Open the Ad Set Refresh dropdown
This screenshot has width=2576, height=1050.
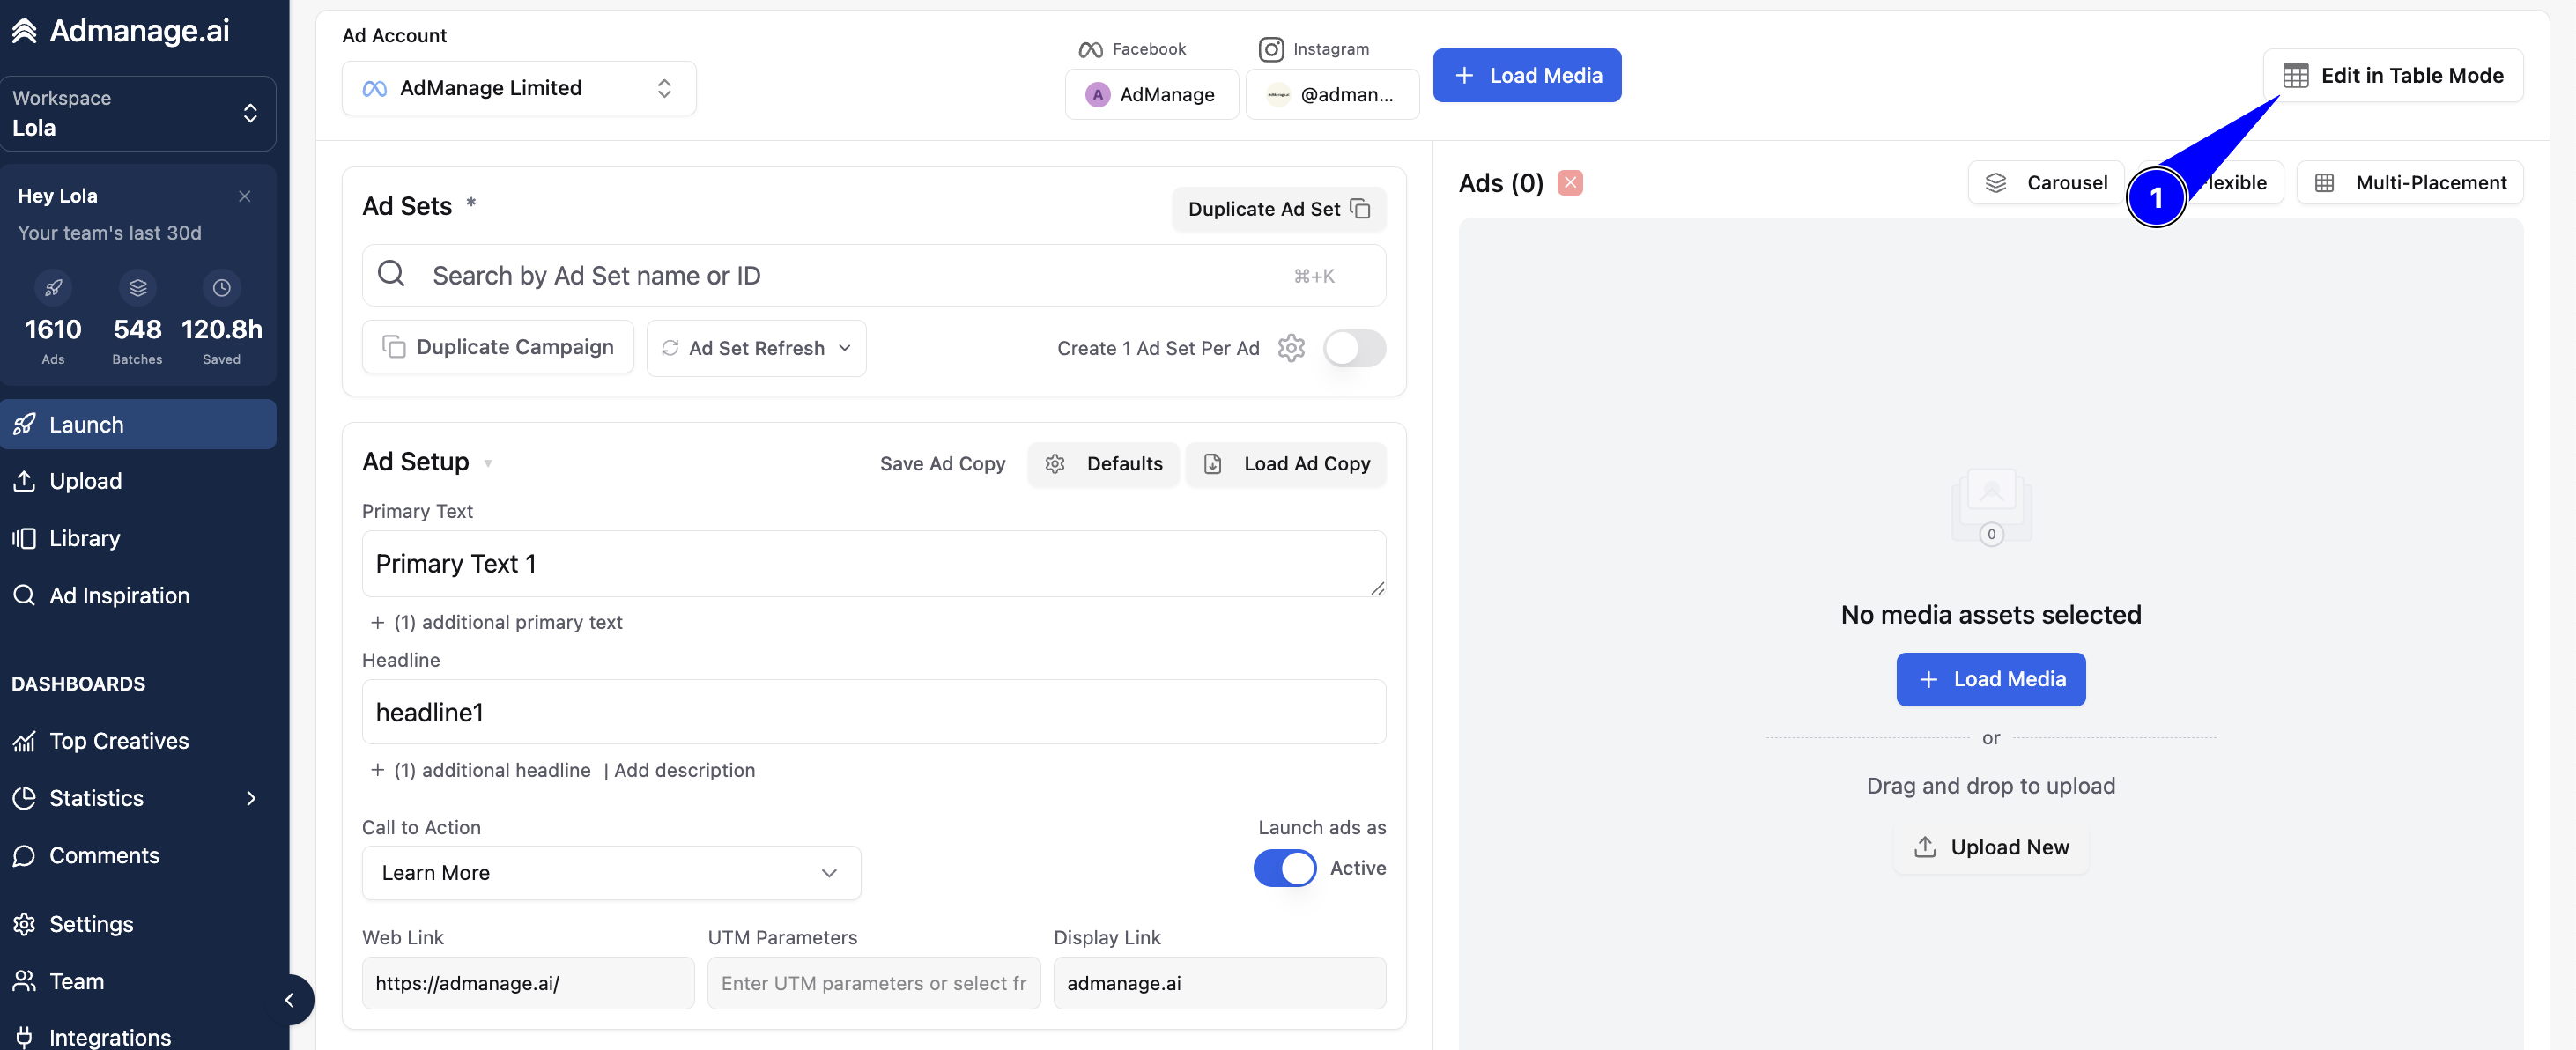(756, 348)
